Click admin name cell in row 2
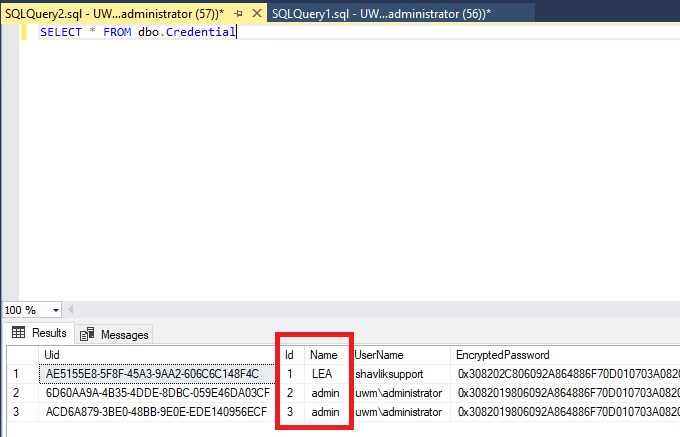Viewport: 680px width, 437px height. point(328,393)
